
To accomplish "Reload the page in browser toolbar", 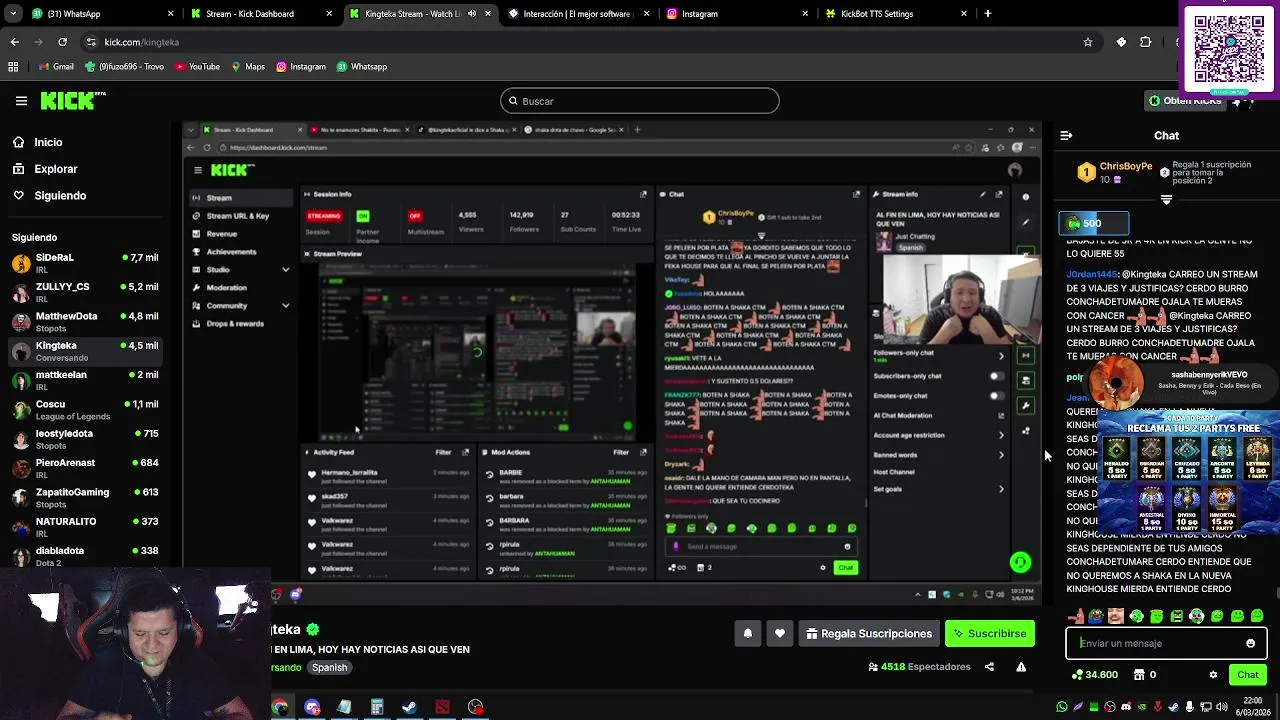I will pyautogui.click(x=62, y=42).
